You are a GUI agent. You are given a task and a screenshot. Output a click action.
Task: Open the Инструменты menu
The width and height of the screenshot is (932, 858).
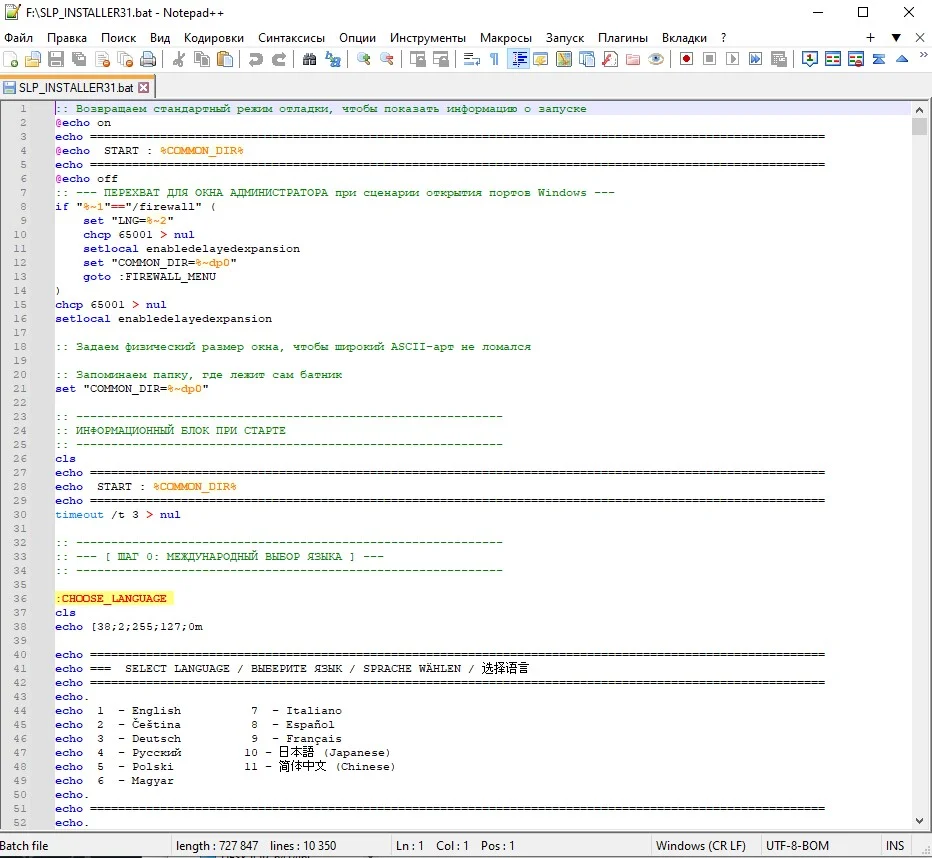[x=427, y=37]
